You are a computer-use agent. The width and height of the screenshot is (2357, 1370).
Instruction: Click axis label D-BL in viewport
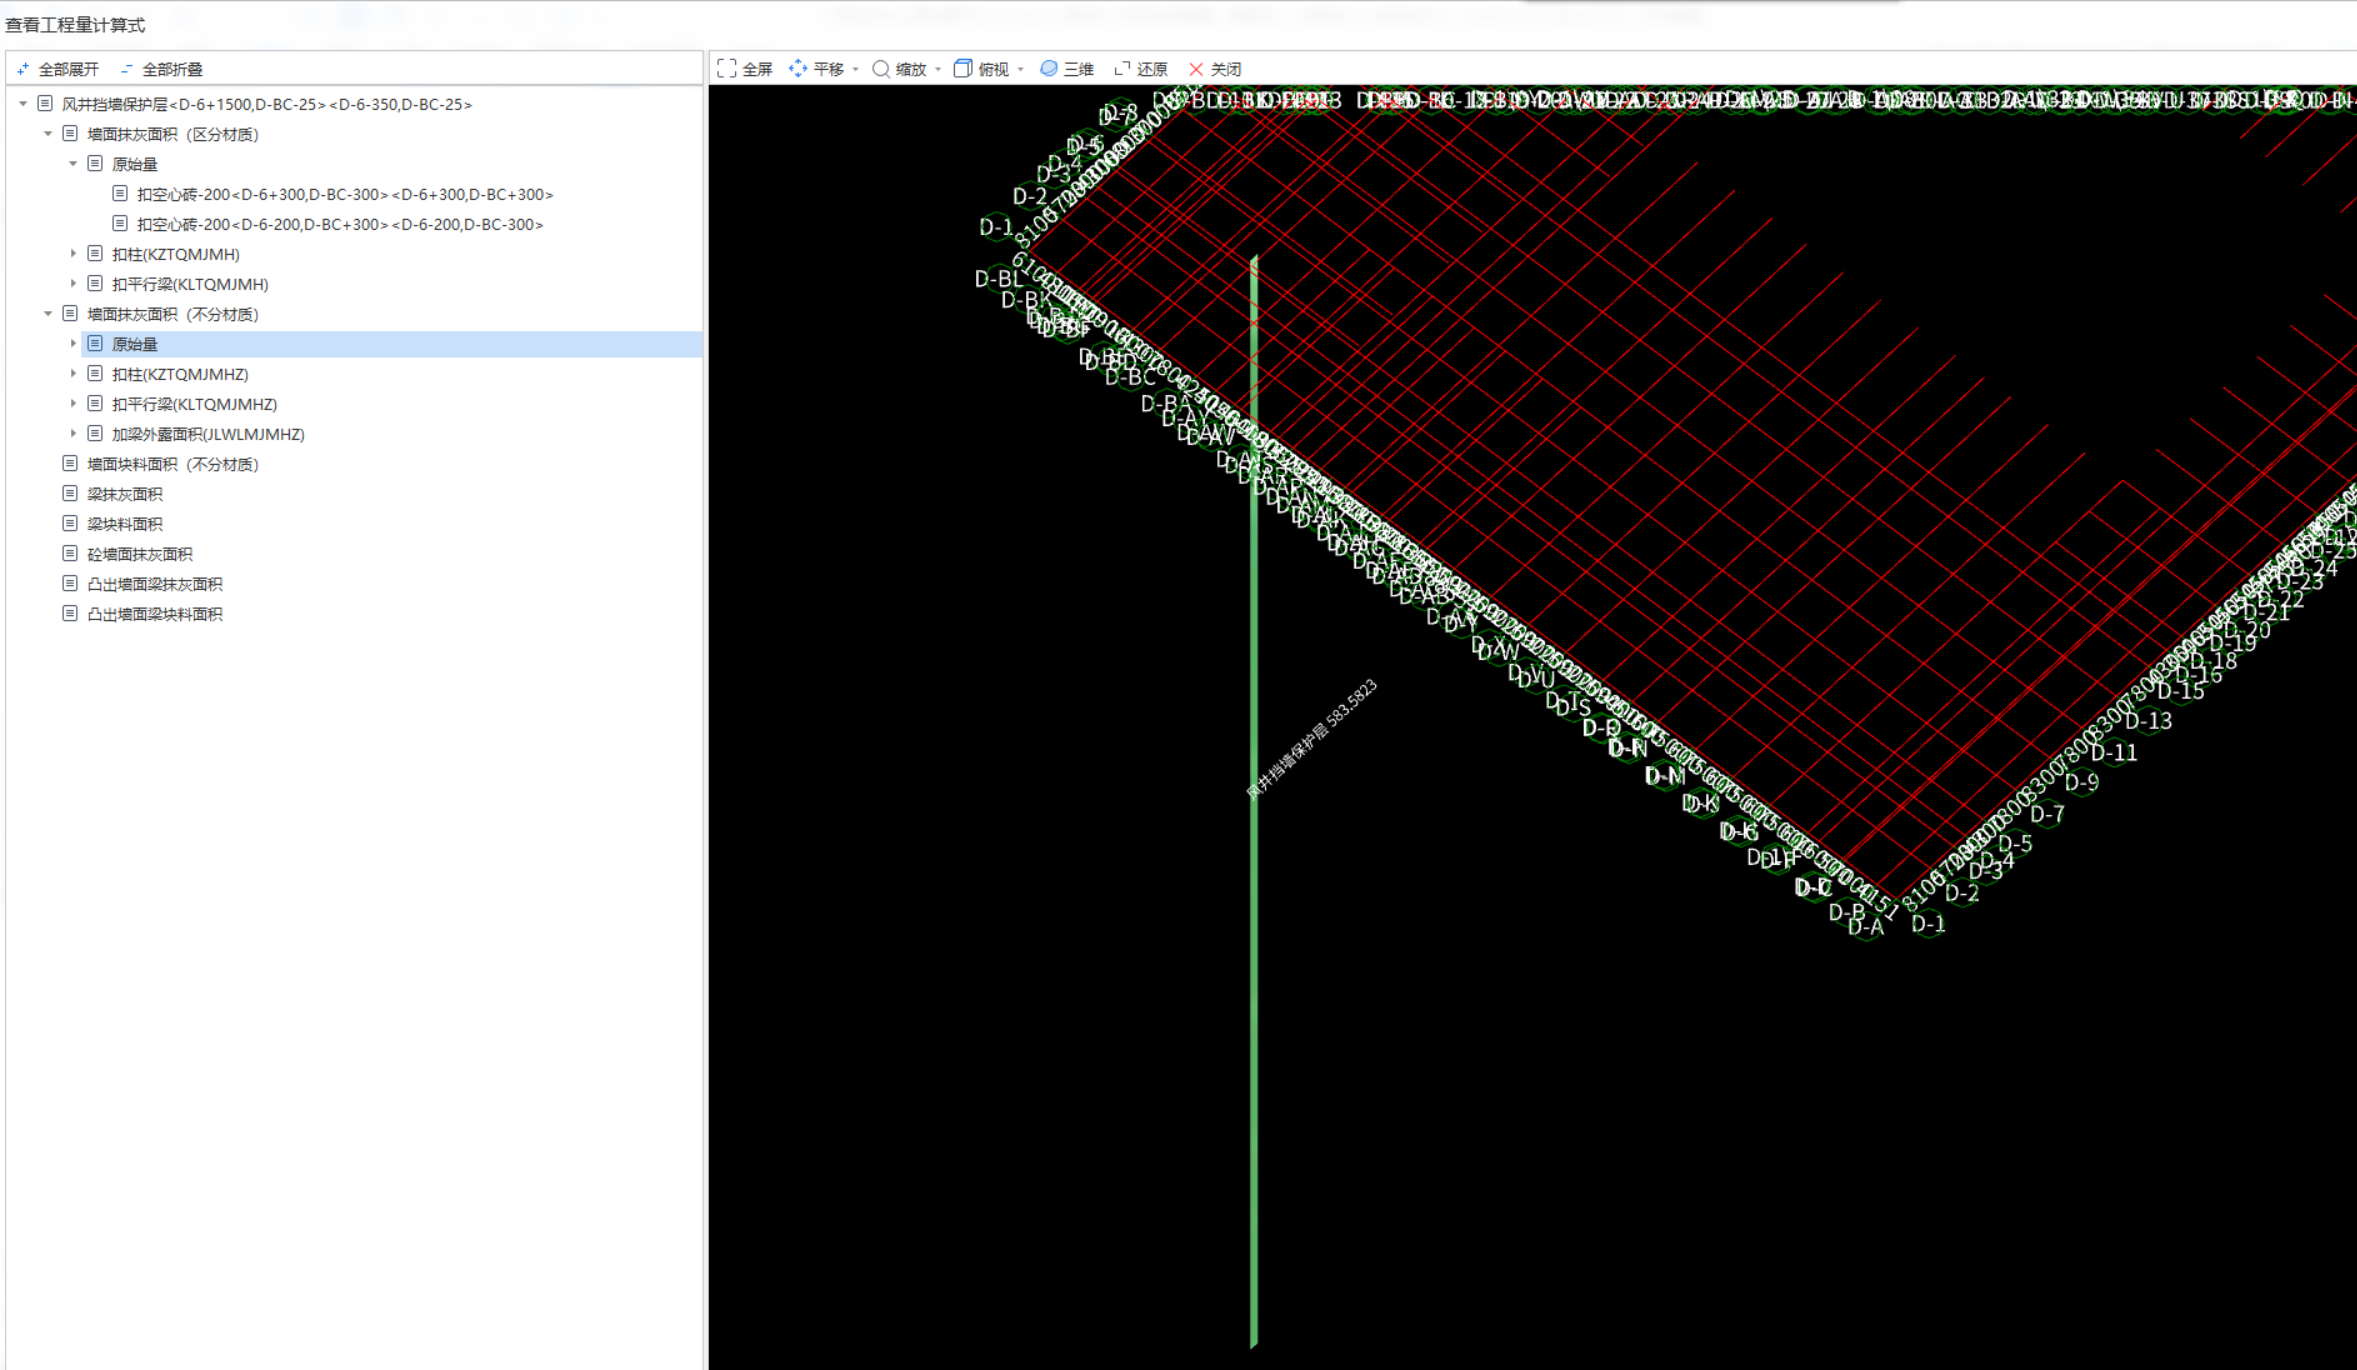[x=999, y=279]
